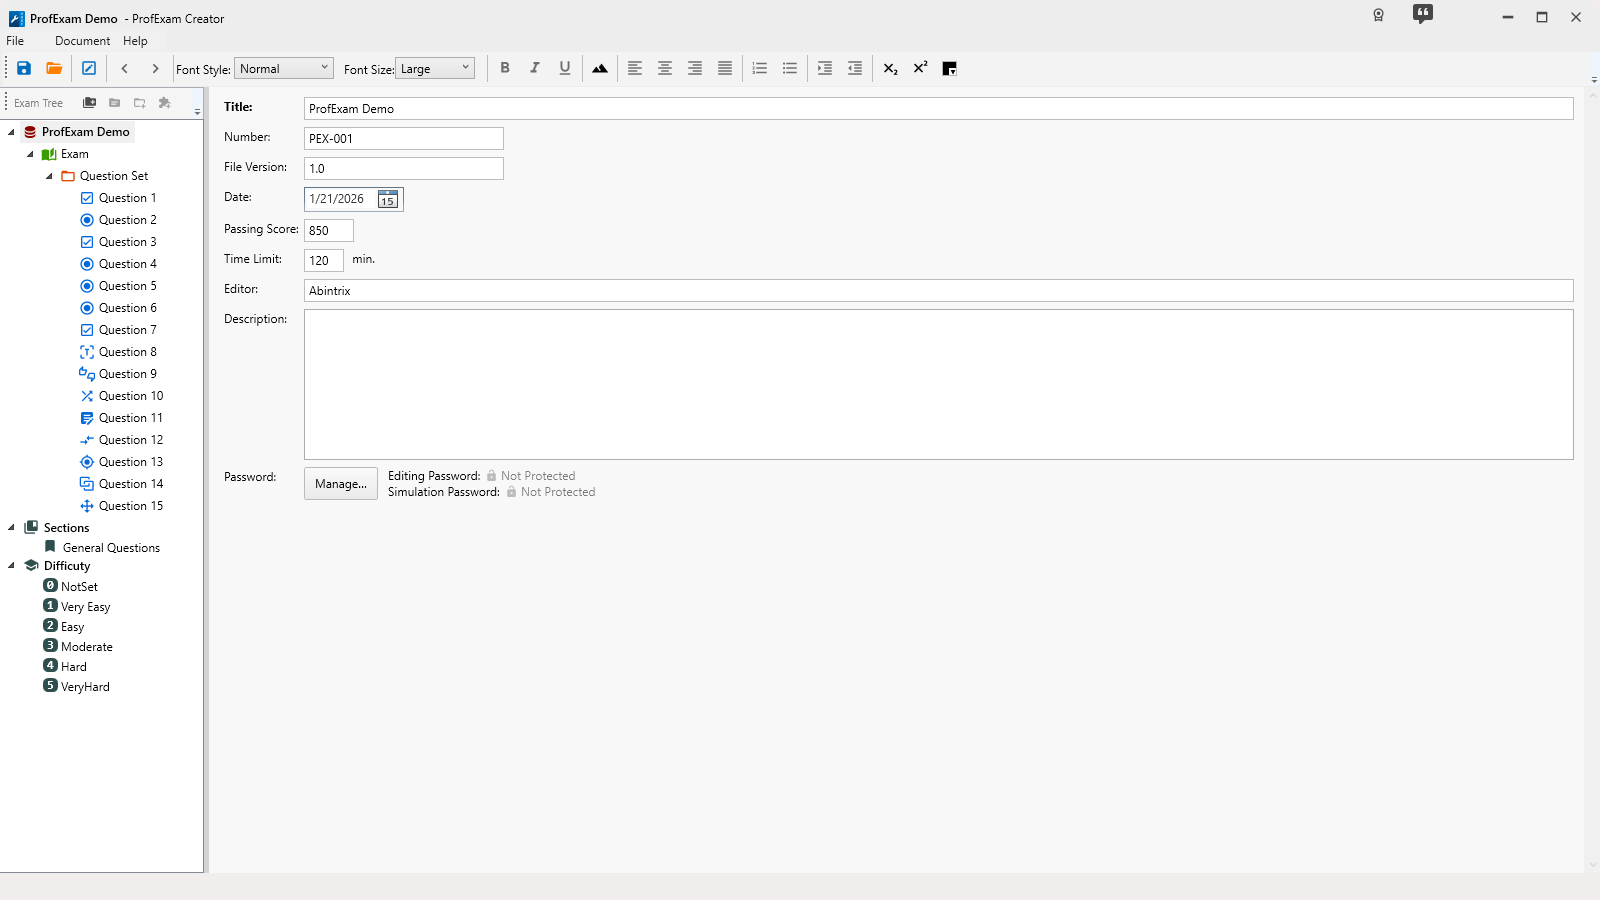Click the Manage... password button
1600x900 pixels.
341,484
